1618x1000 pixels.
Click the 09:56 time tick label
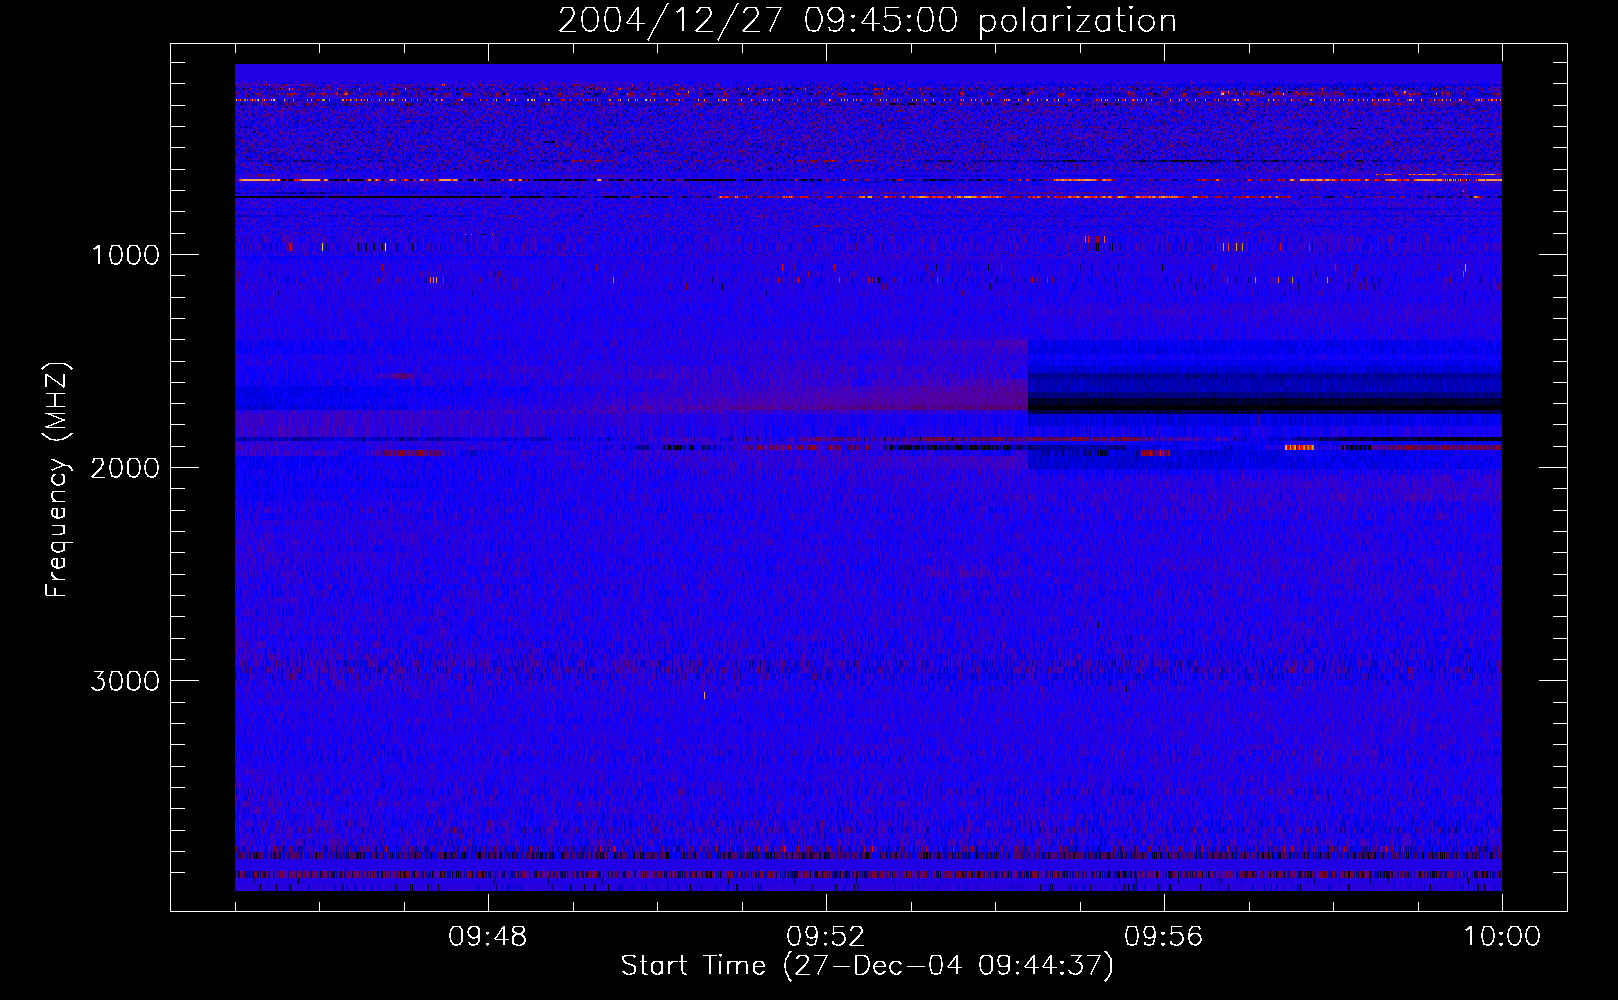[x=1164, y=937]
